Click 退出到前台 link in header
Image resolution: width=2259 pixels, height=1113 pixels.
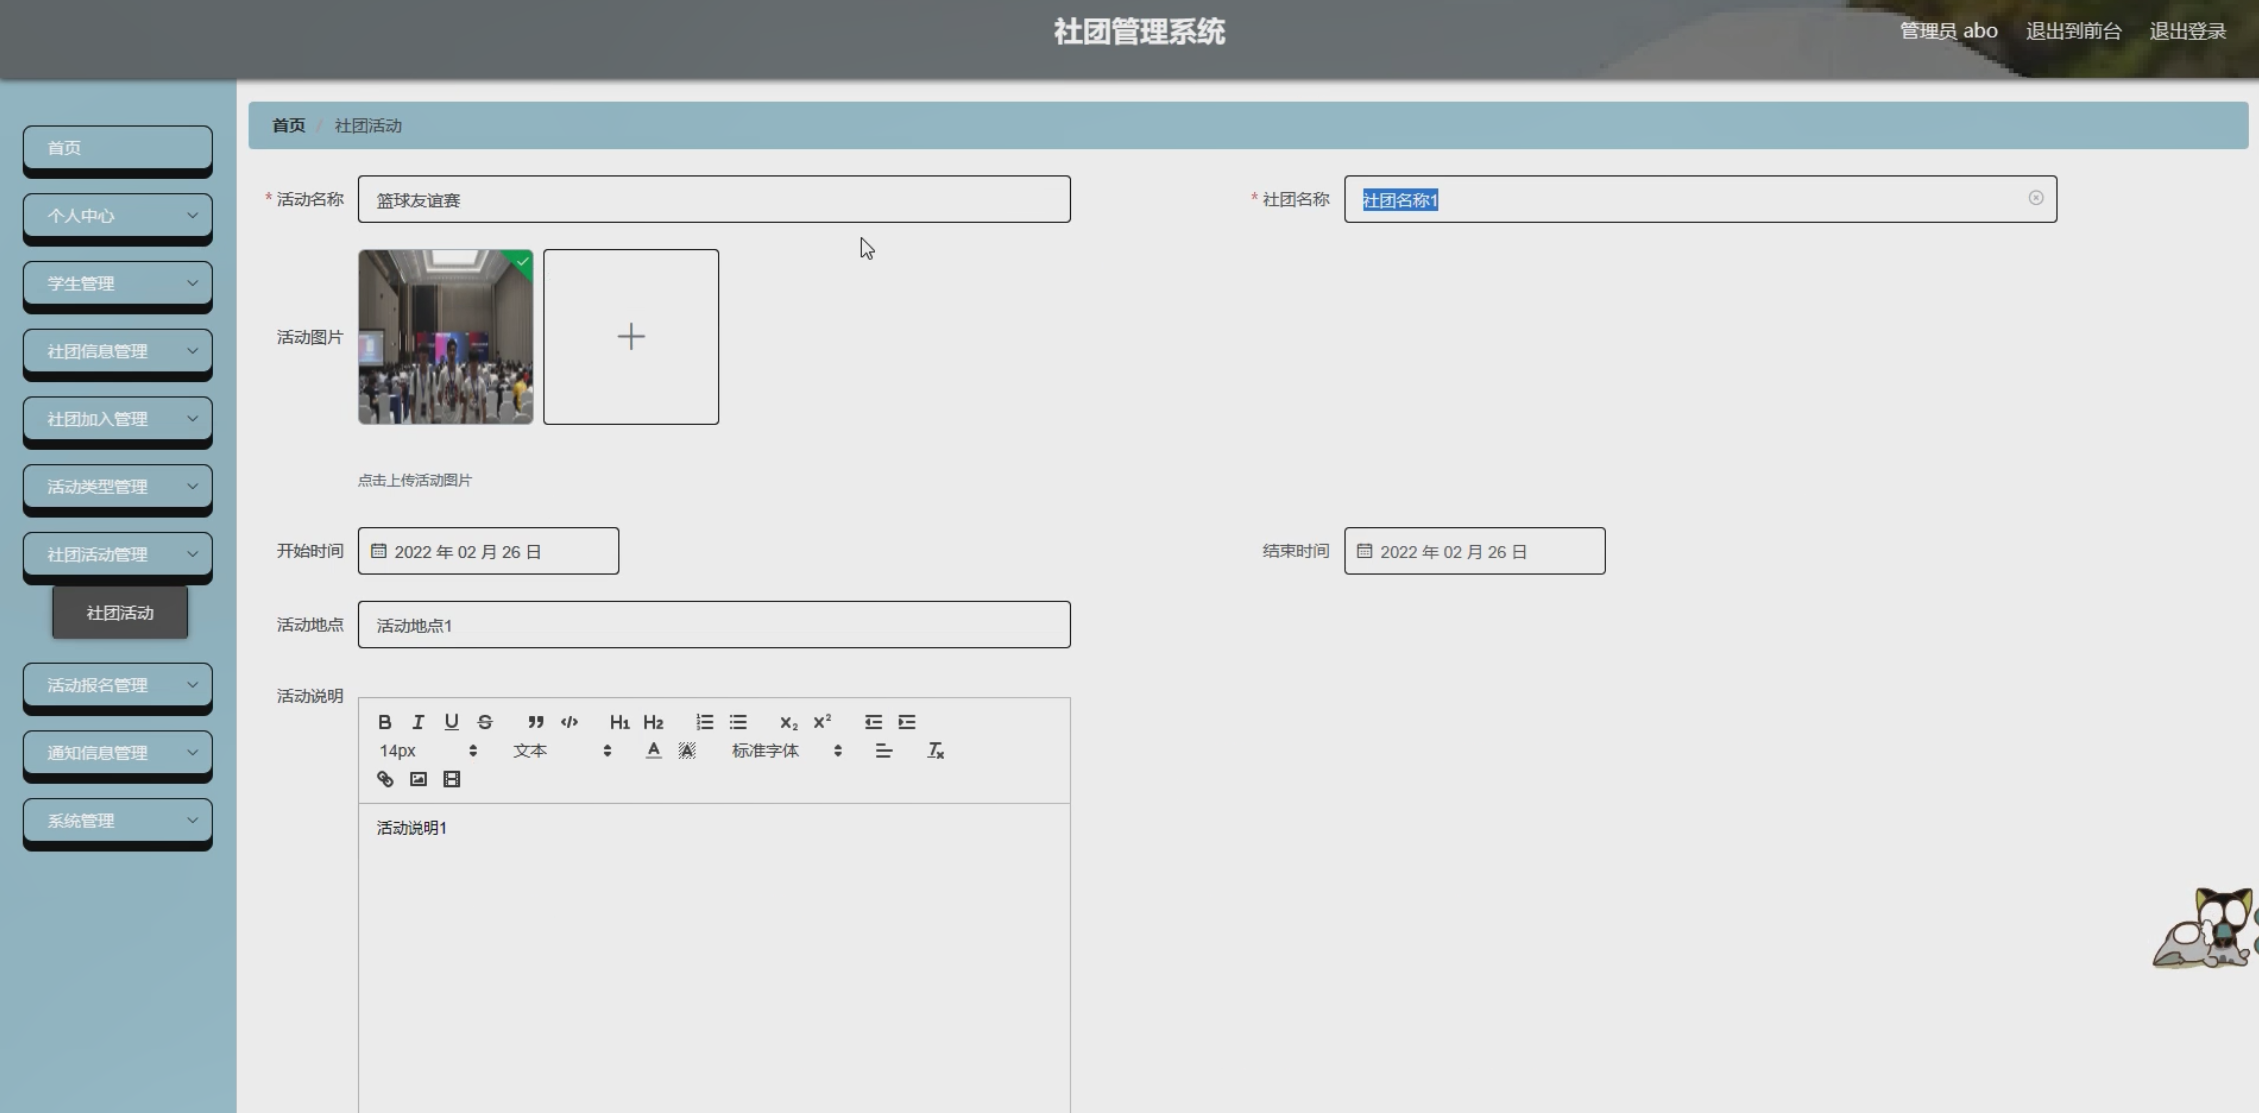2073,31
